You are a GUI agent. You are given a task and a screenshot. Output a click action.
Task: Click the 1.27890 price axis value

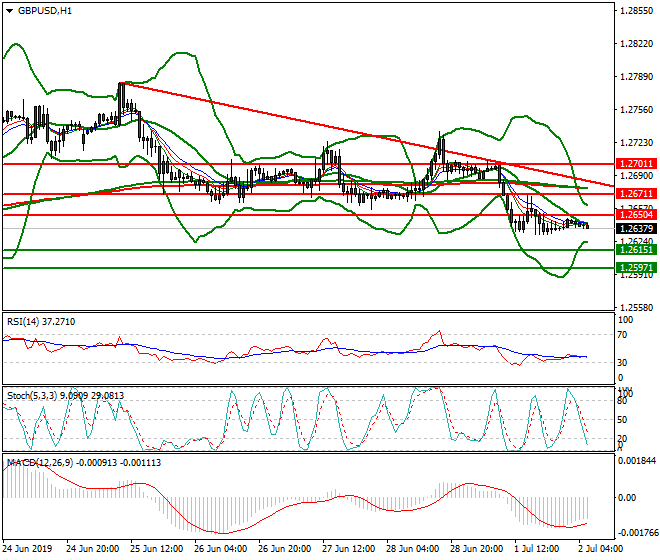point(637,77)
